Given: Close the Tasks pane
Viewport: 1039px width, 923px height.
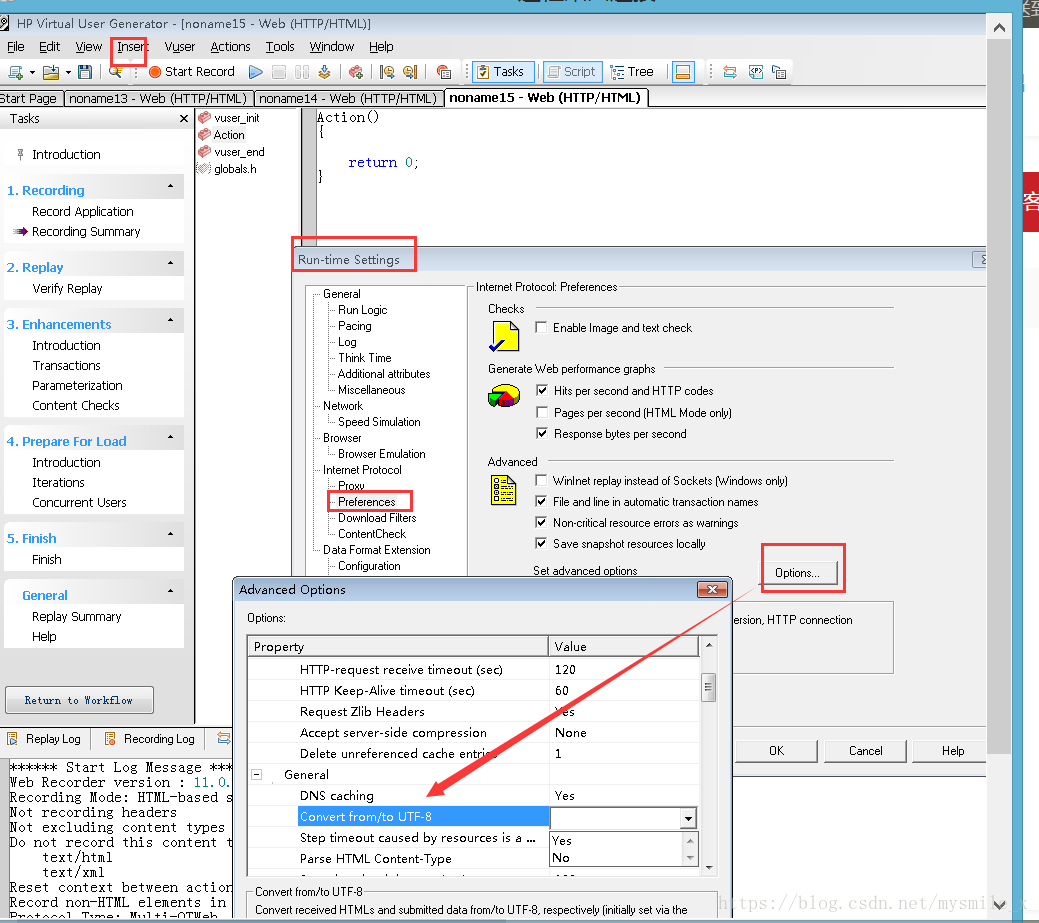Looking at the screenshot, I should (184, 119).
